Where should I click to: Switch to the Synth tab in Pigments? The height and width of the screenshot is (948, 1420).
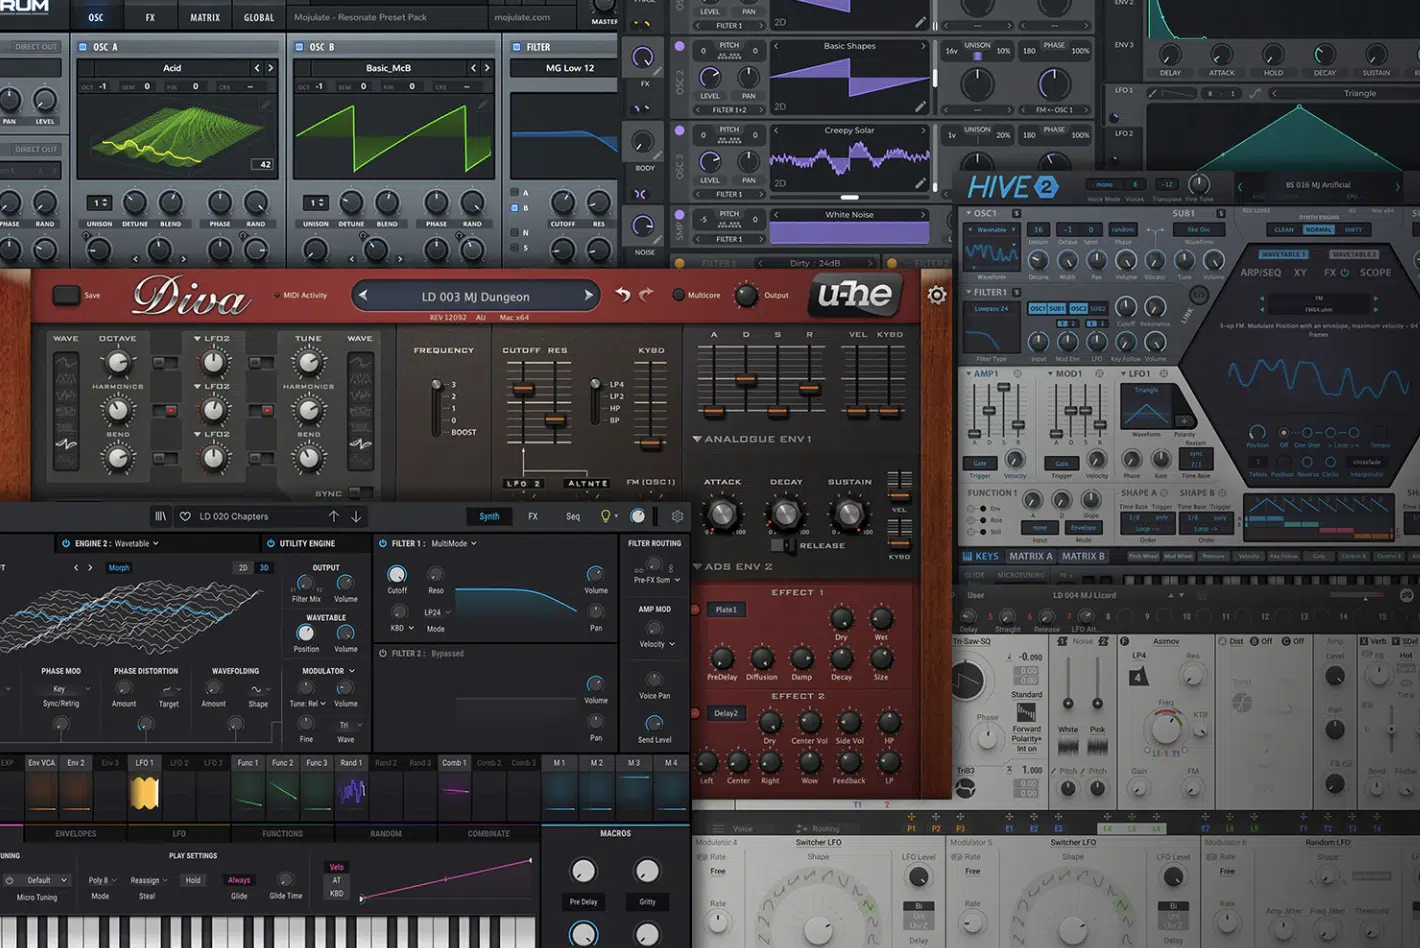tap(489, 516)
